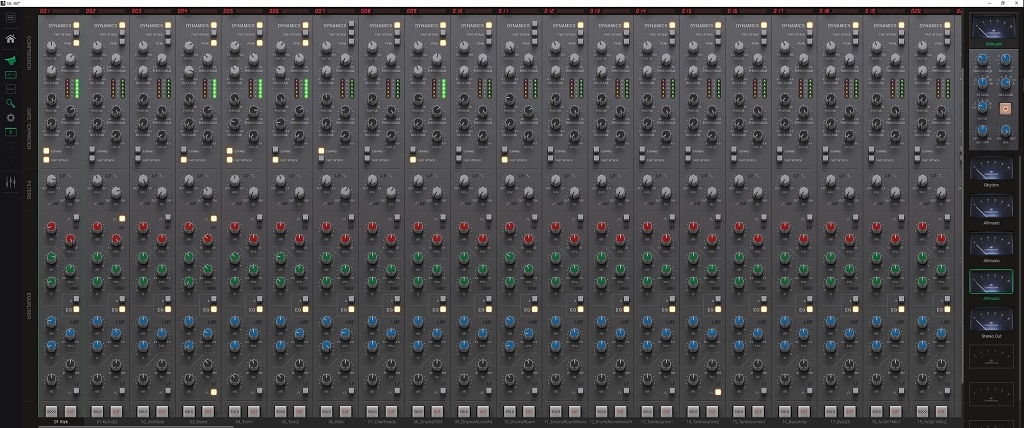This screenshot has width=1024, height=428.
Task: Select the Rhythm bus compressor meter
Action: point(991,168)
